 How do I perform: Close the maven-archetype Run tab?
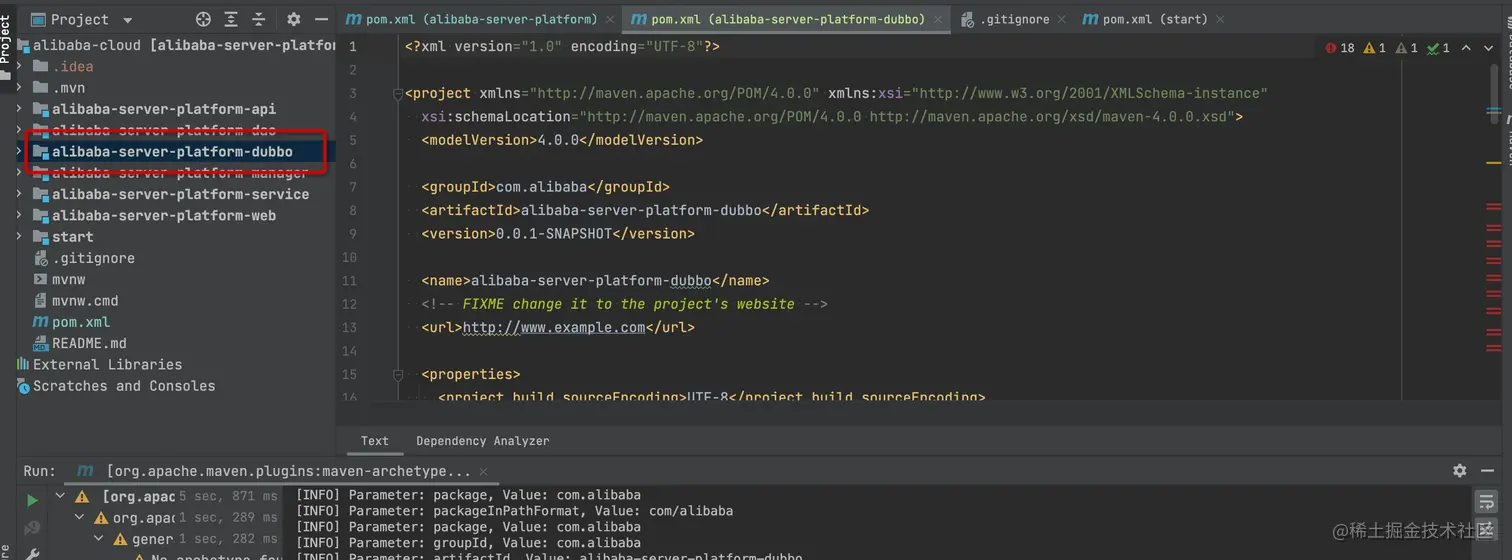coord(485,471)
